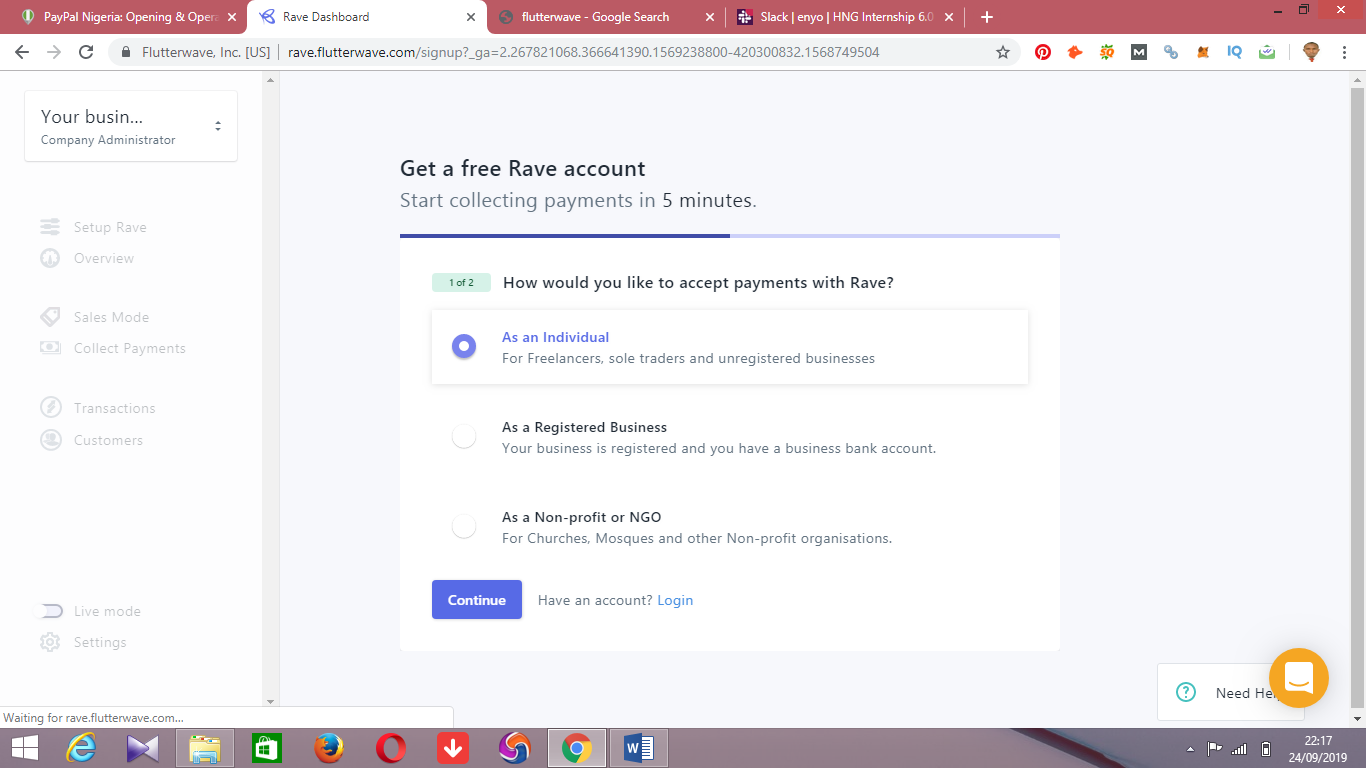Click the page scrollbar down arrow
Screen dimensions: 1366x768
click(1357, 718)
